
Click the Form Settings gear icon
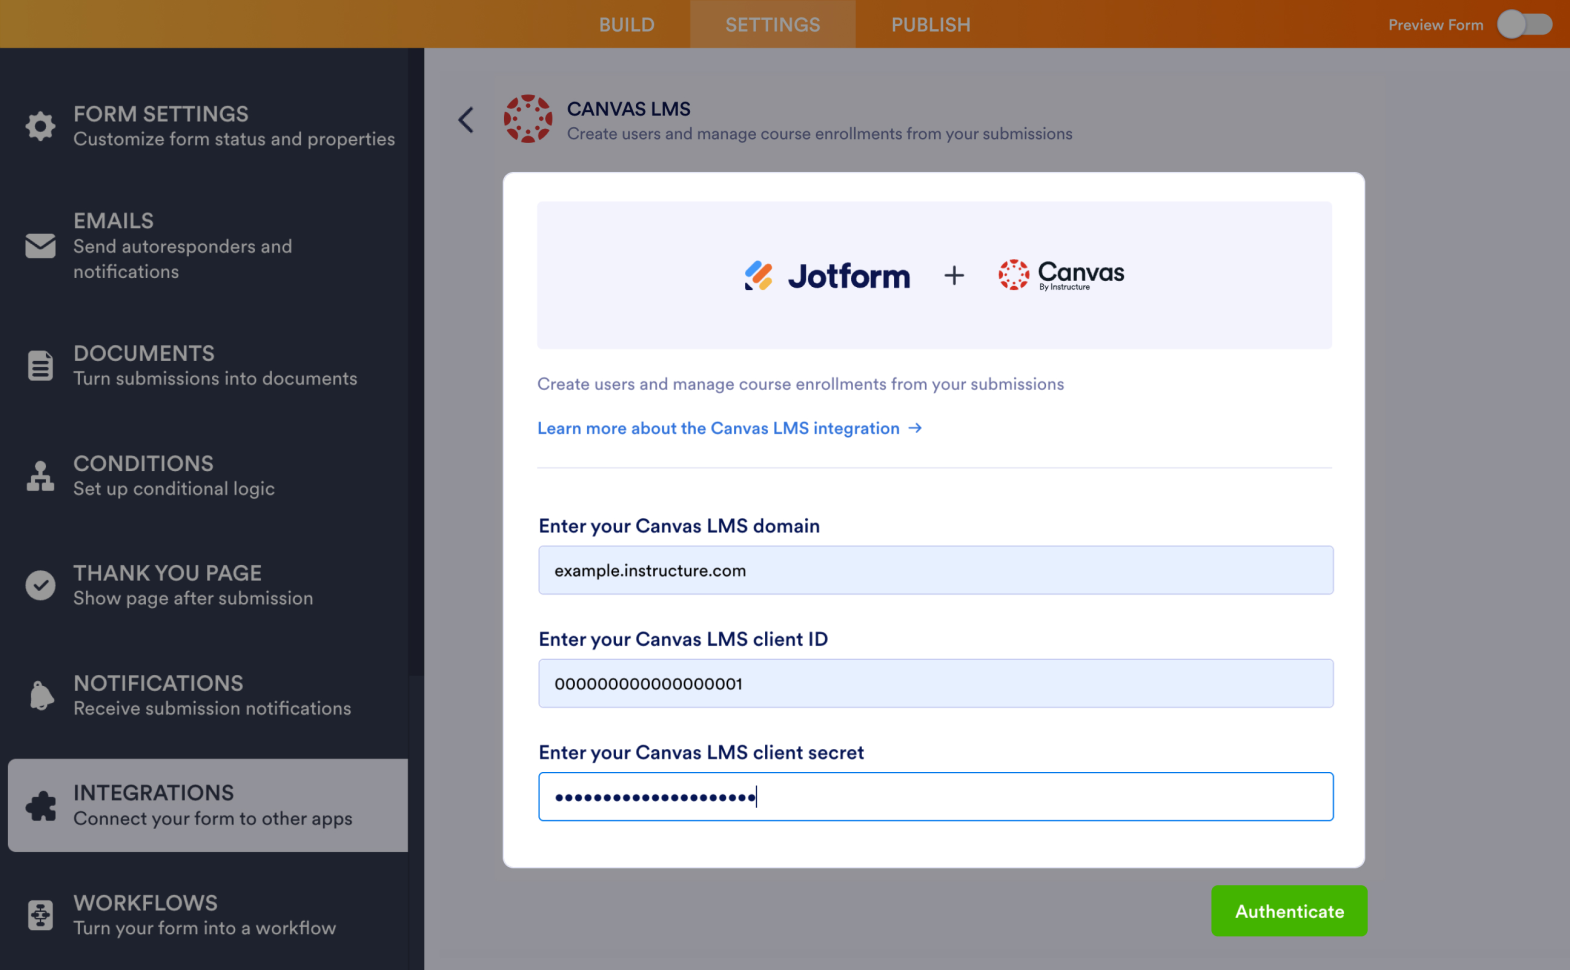click(x=40, y=126)
